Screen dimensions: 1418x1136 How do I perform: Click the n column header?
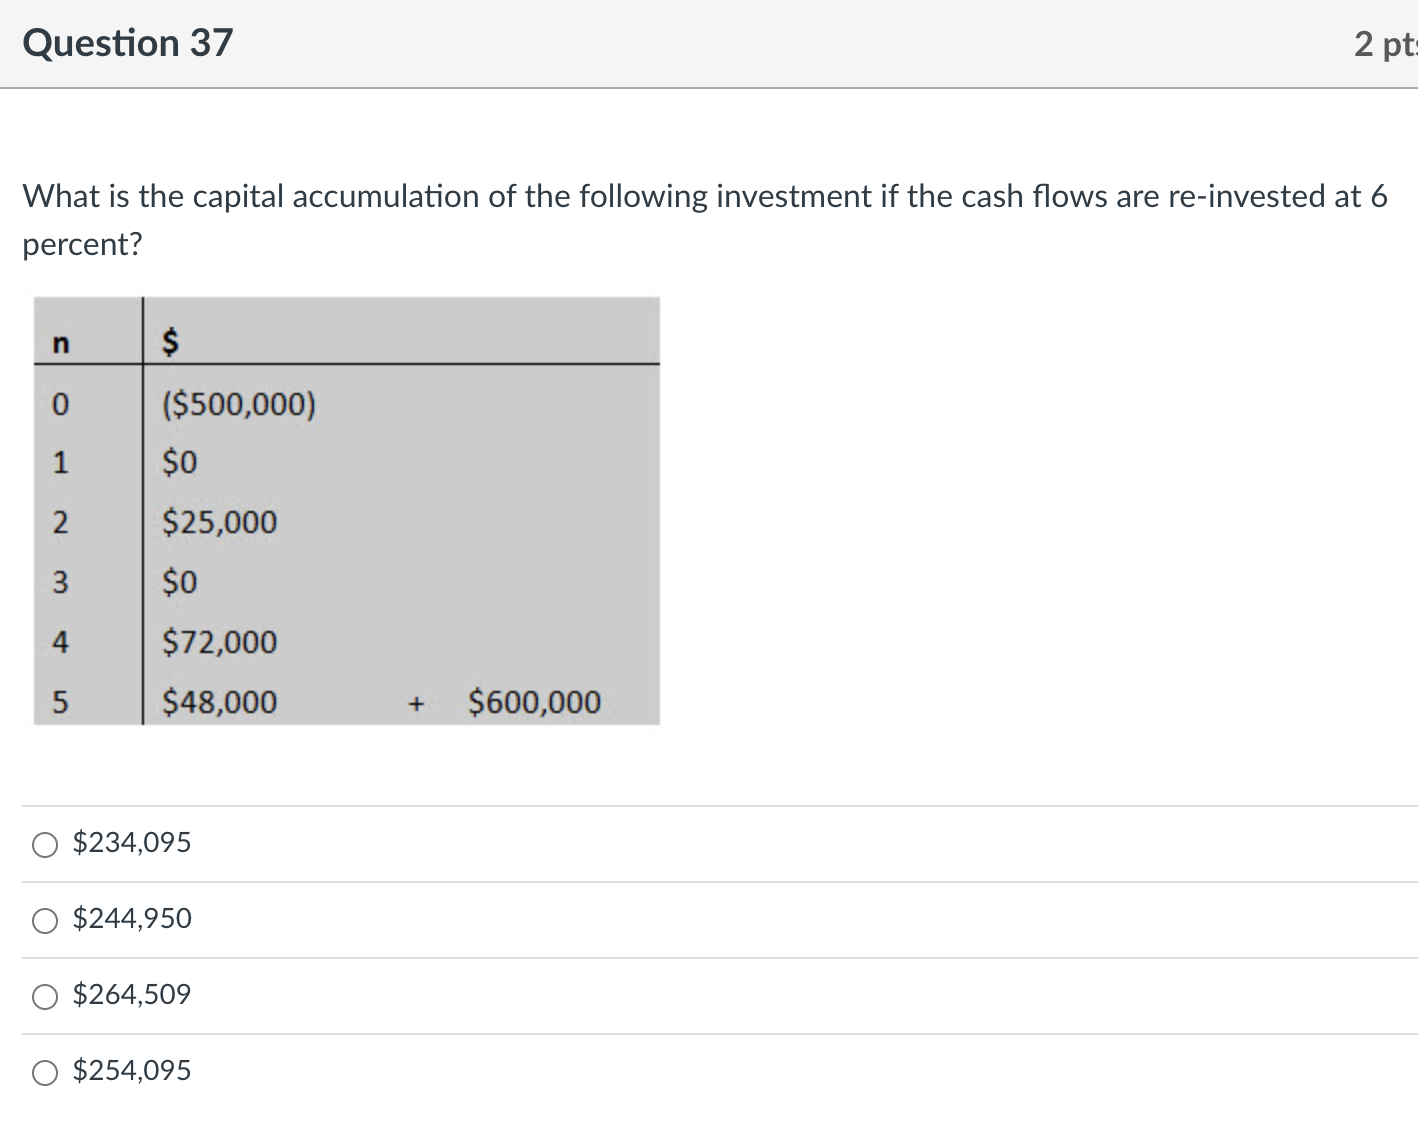click(60, 344)
